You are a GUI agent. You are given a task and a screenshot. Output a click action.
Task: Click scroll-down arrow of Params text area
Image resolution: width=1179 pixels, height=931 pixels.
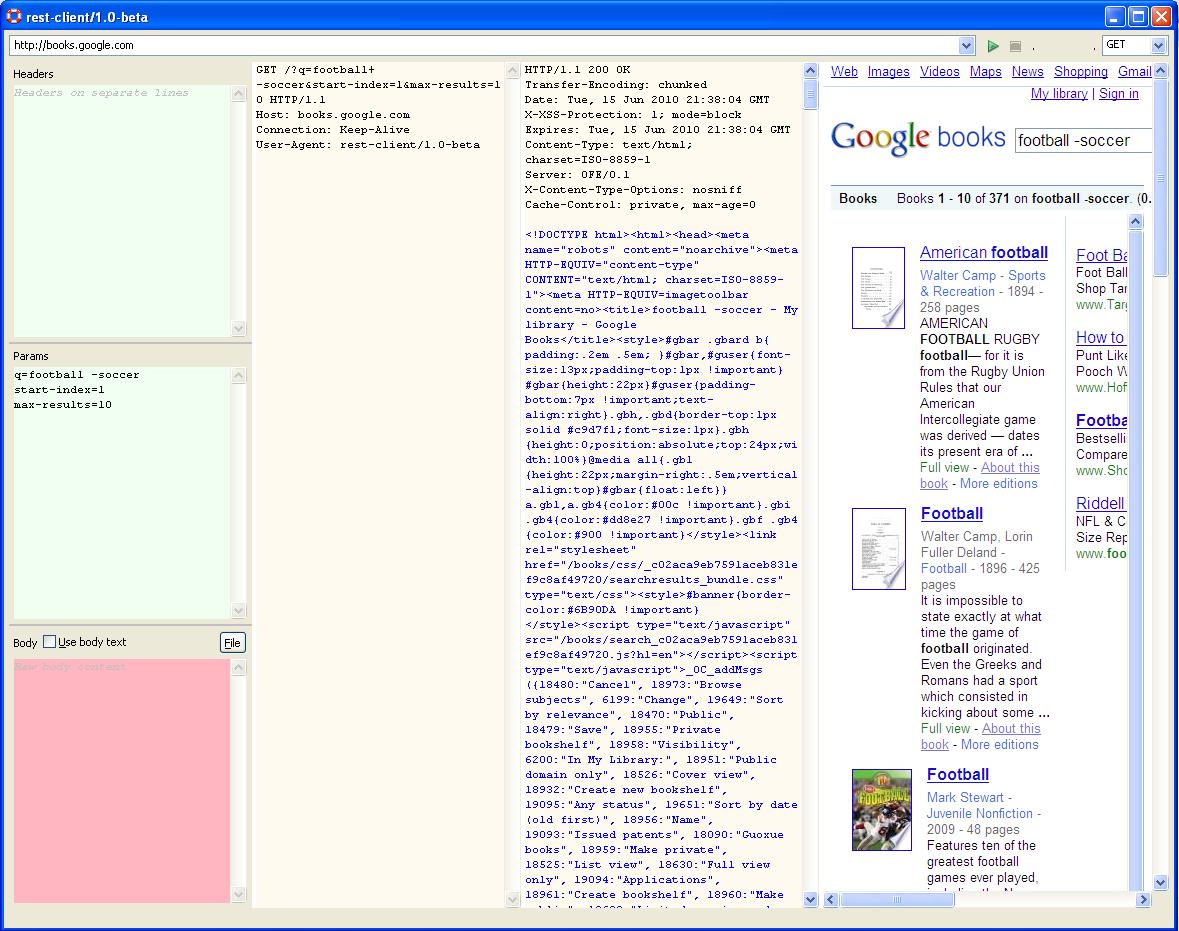click(238, 611)
